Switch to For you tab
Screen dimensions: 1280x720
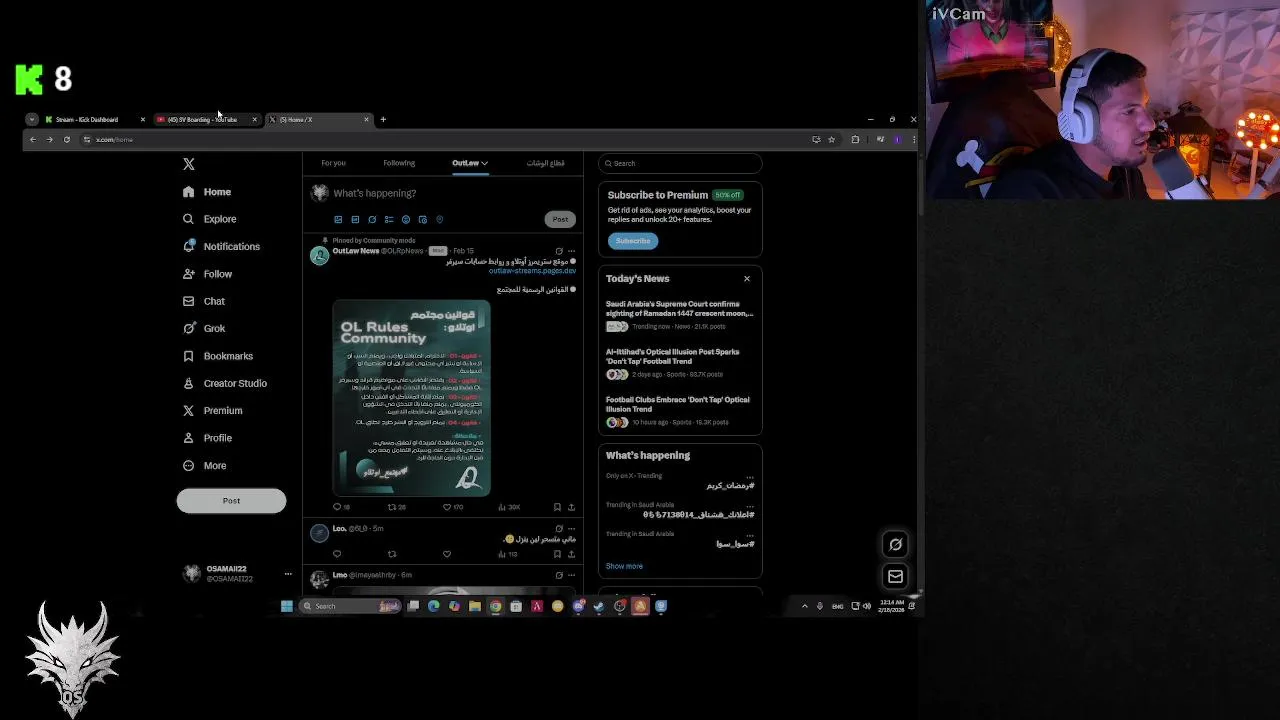333,163
